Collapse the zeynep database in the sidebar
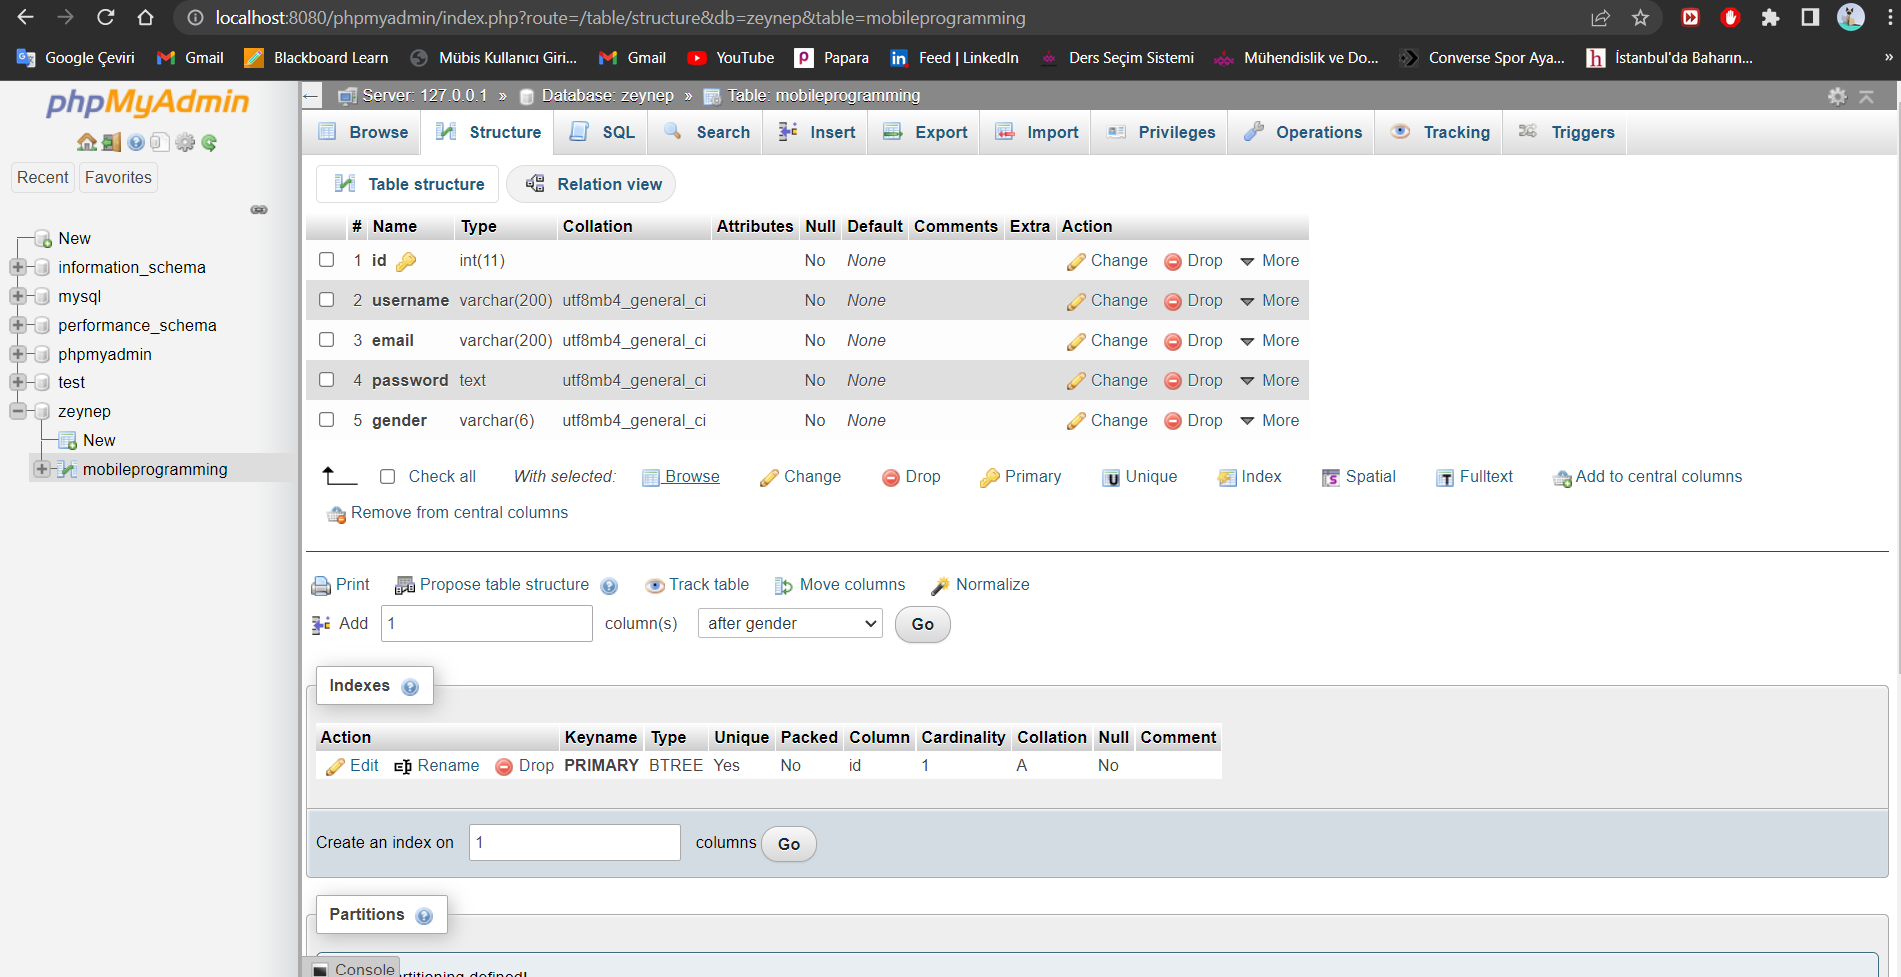 pos(17,411)
